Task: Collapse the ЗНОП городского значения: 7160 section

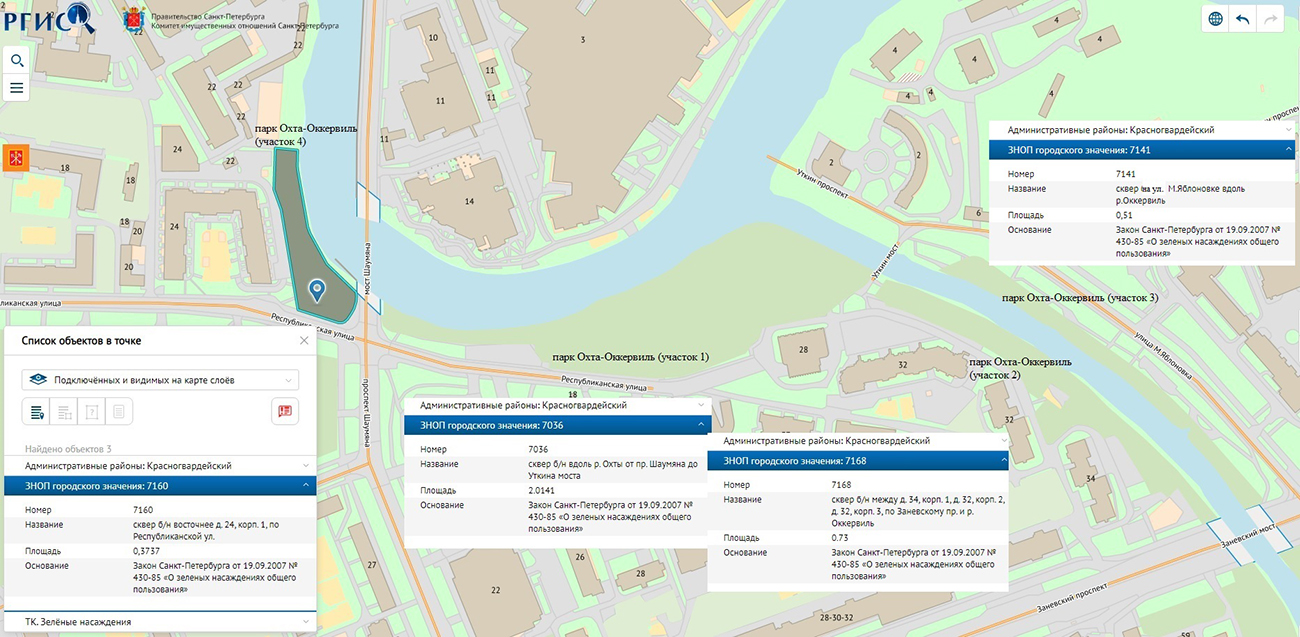Action: pyautogui.click(x=160, y=486)
